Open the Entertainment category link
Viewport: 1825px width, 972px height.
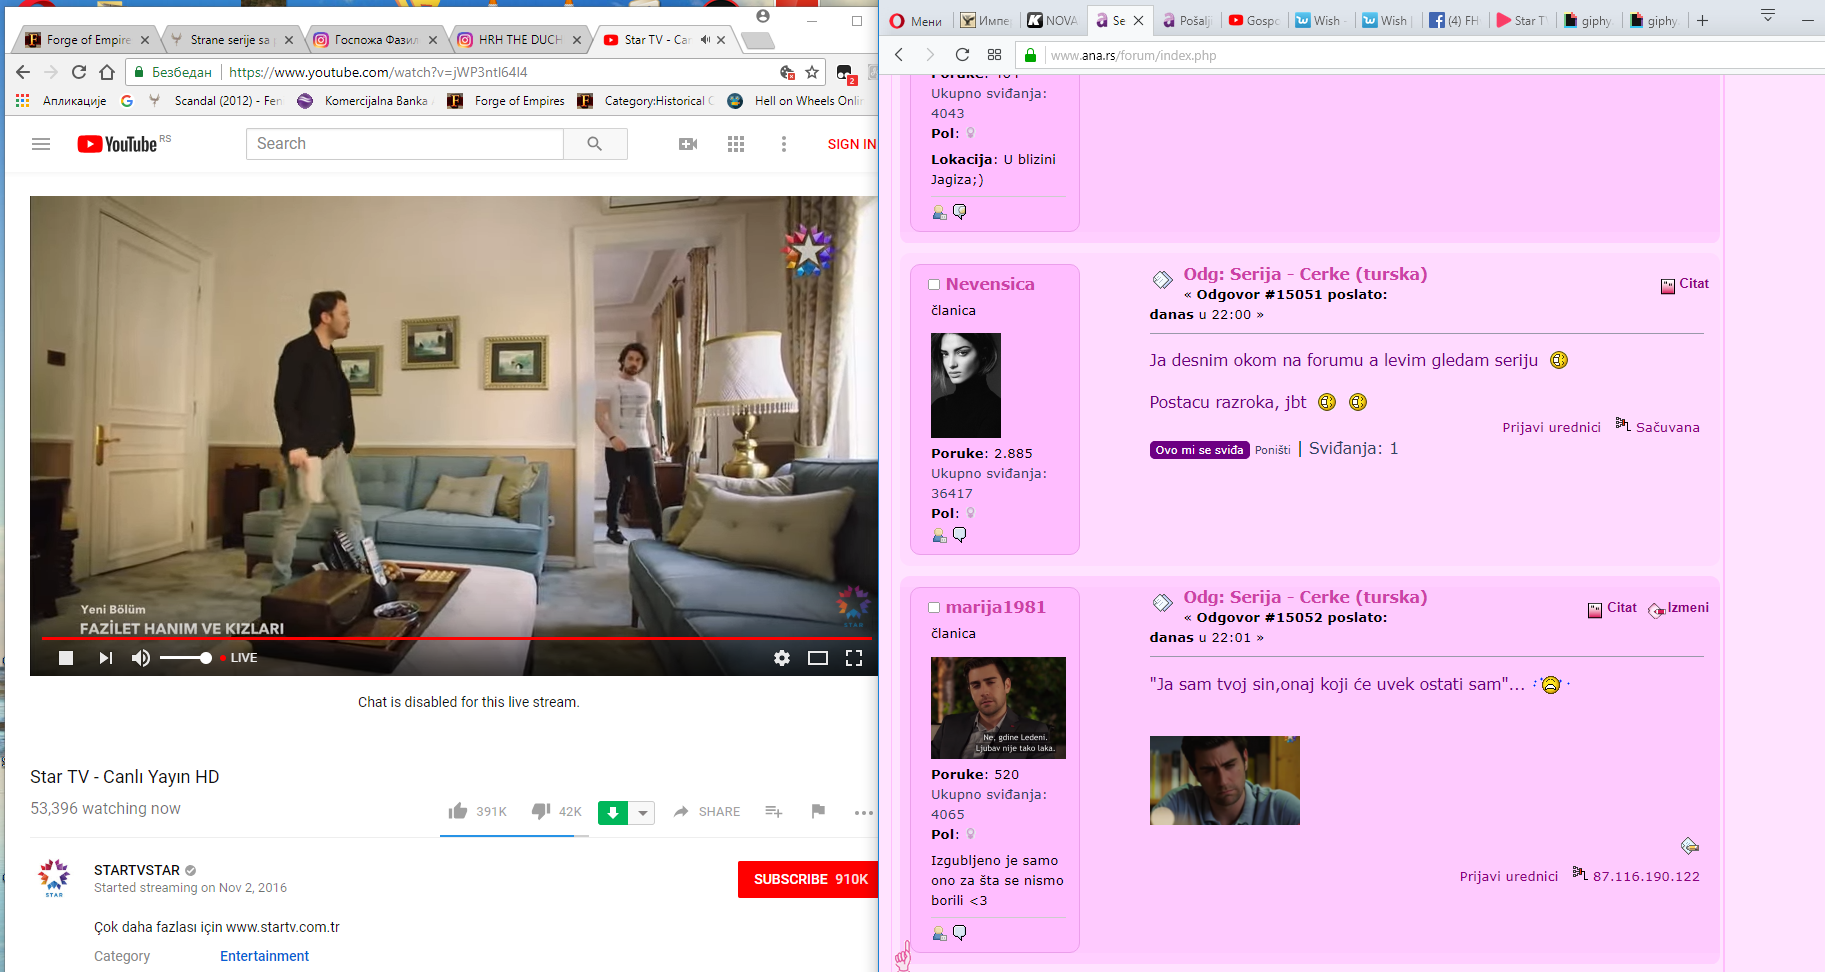click(264, 956)
